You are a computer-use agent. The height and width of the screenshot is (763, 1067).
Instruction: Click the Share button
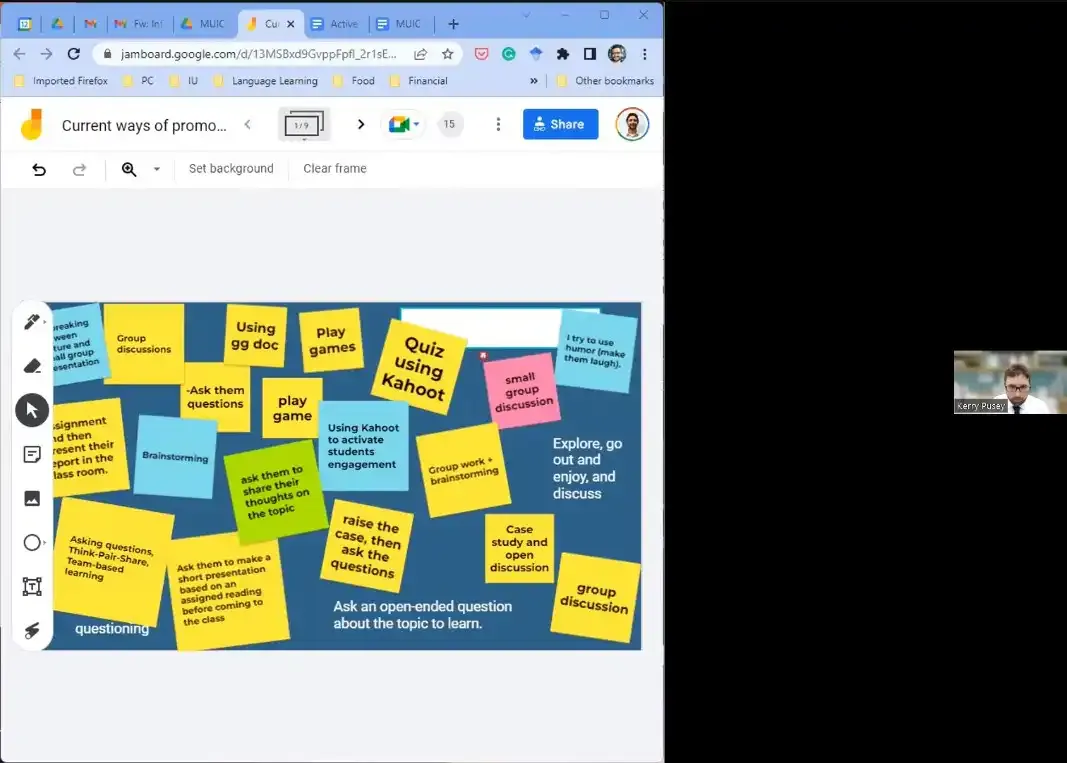click(560, 124)
